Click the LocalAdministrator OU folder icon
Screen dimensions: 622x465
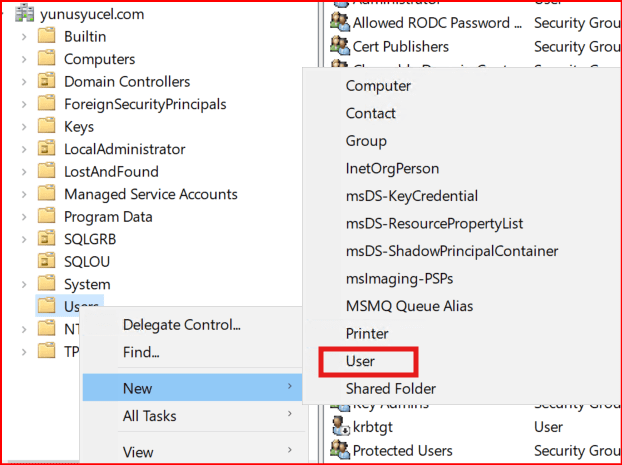(x=46, y=149)
